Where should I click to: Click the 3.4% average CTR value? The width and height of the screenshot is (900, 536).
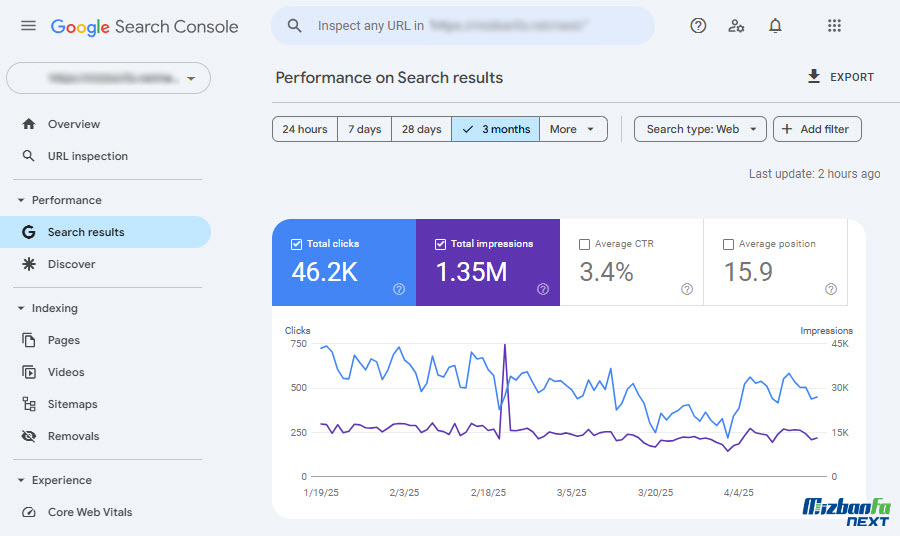(606, 272)
